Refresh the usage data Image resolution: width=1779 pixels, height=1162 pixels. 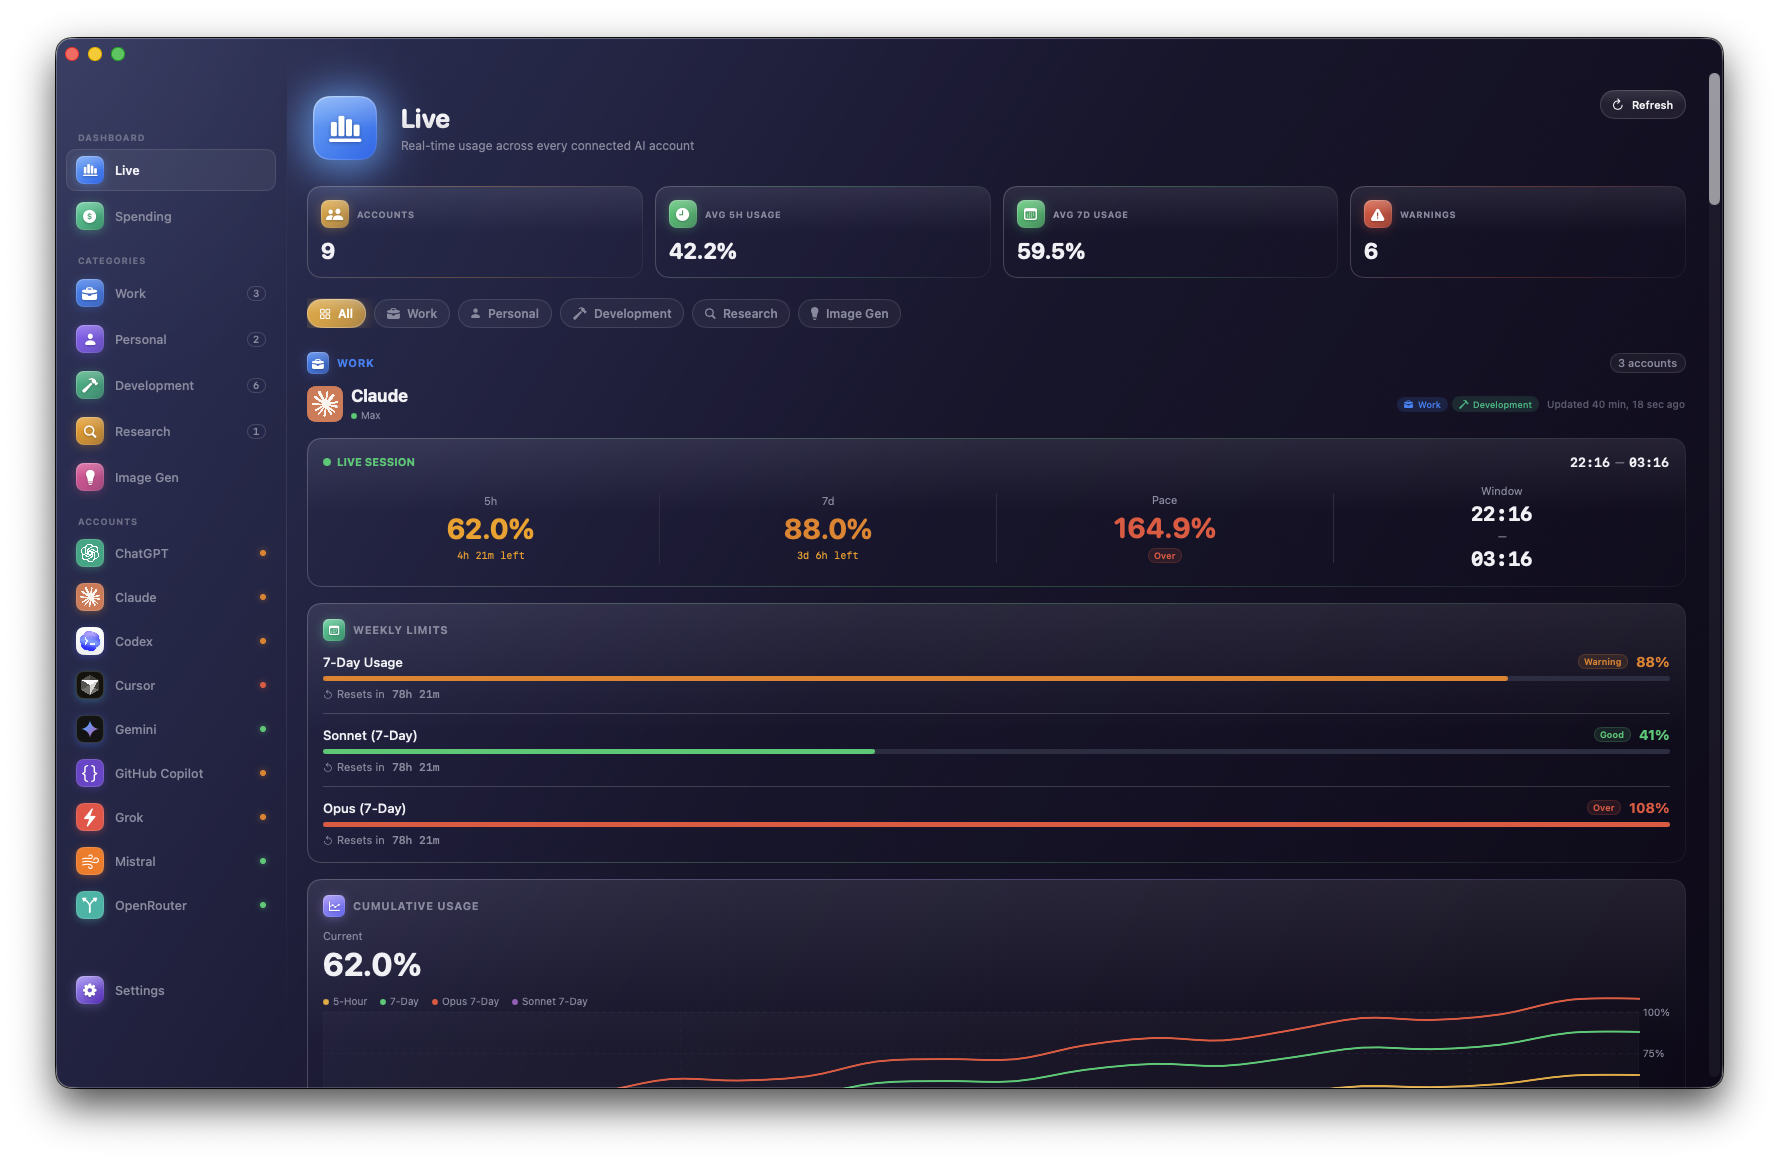(1643, 105)
